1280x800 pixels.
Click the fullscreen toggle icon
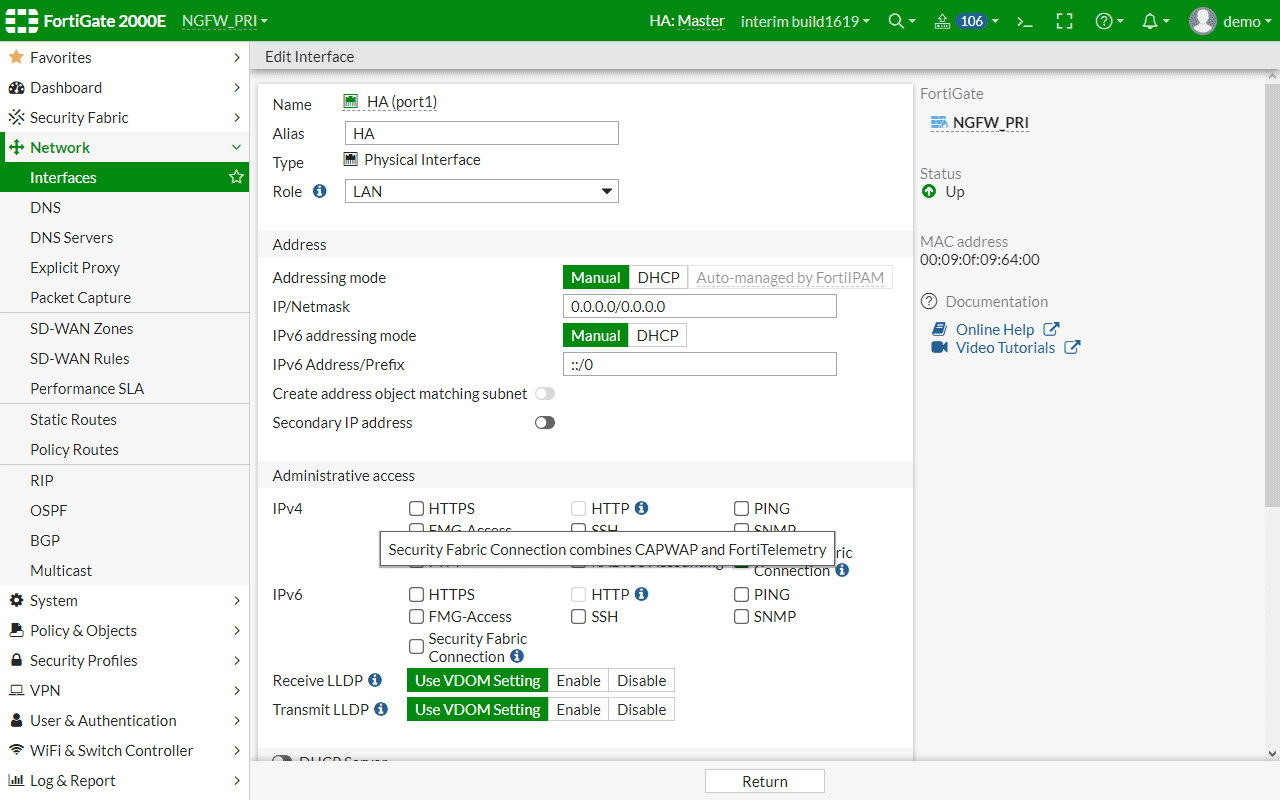tap(1064, 21)
